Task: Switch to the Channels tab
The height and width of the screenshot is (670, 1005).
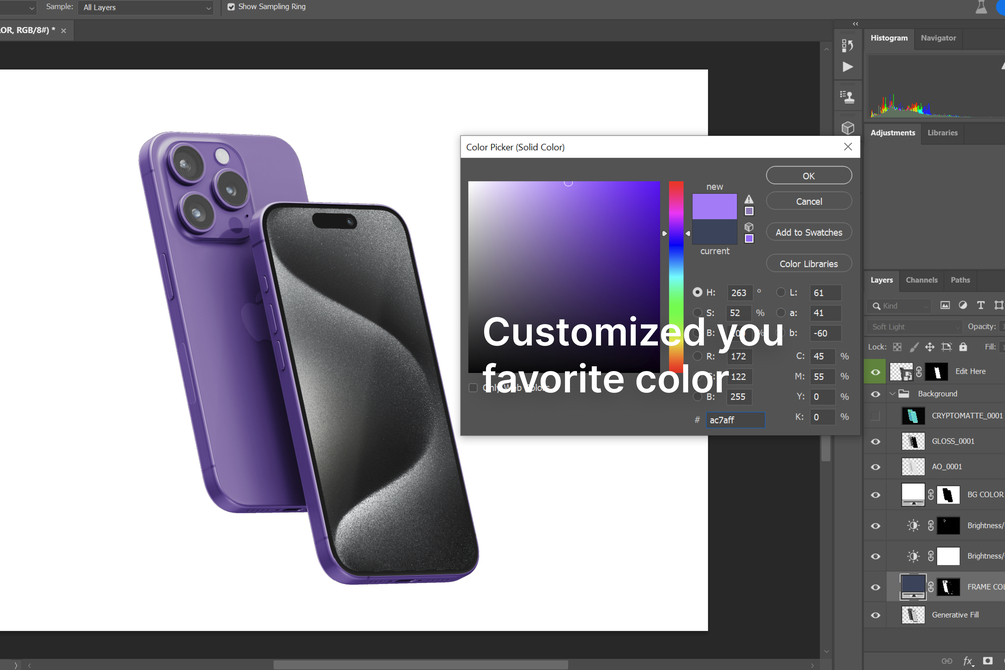Action: [x=921, y=280]
